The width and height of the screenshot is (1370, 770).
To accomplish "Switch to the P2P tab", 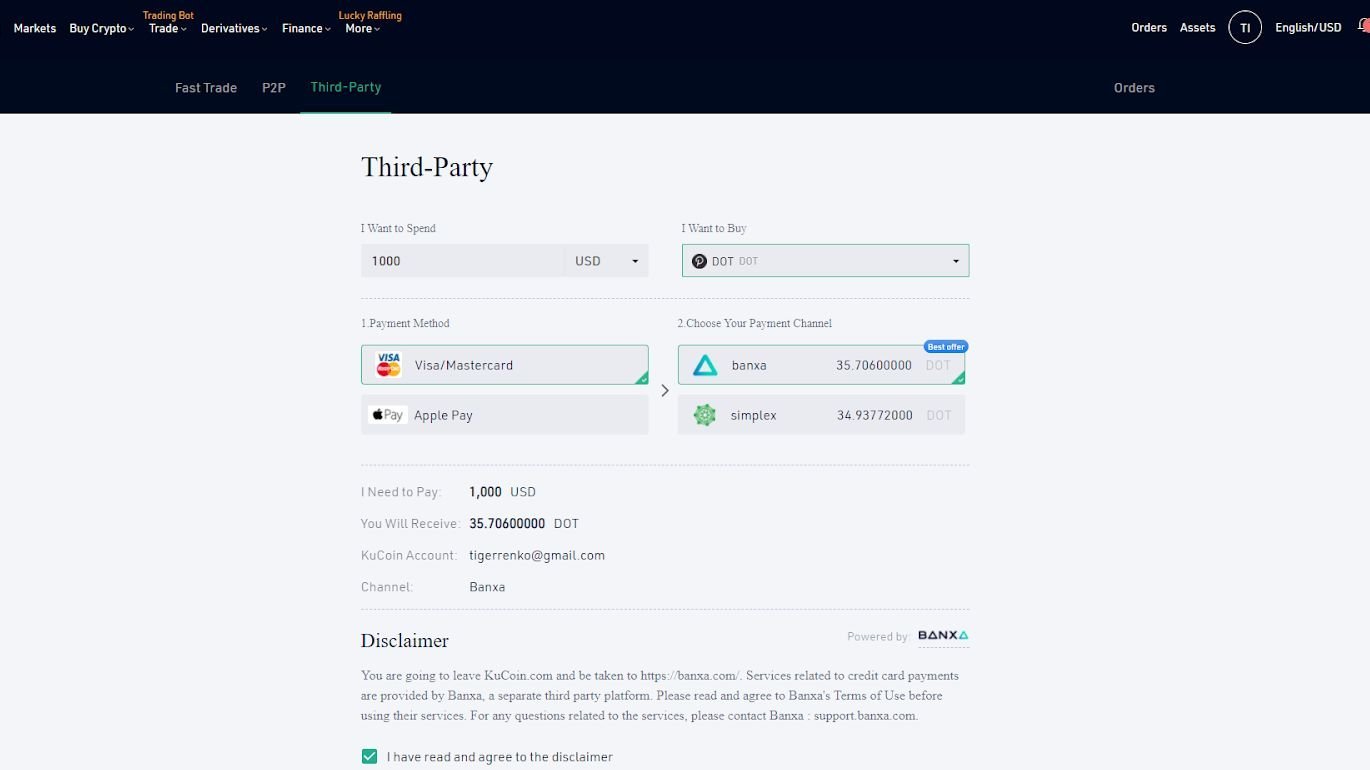I will point(273,87).
